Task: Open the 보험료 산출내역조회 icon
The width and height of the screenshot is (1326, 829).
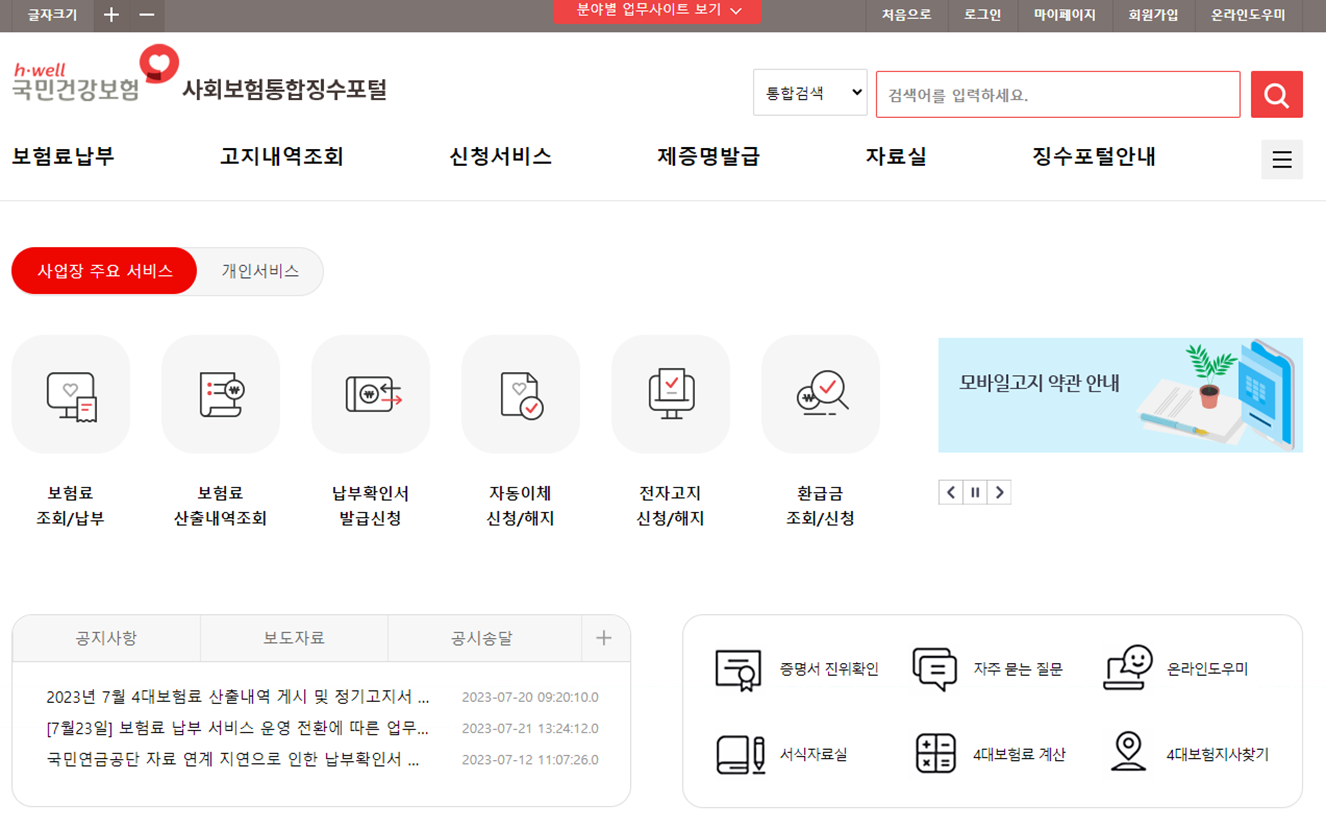Action: pos(221,394)
